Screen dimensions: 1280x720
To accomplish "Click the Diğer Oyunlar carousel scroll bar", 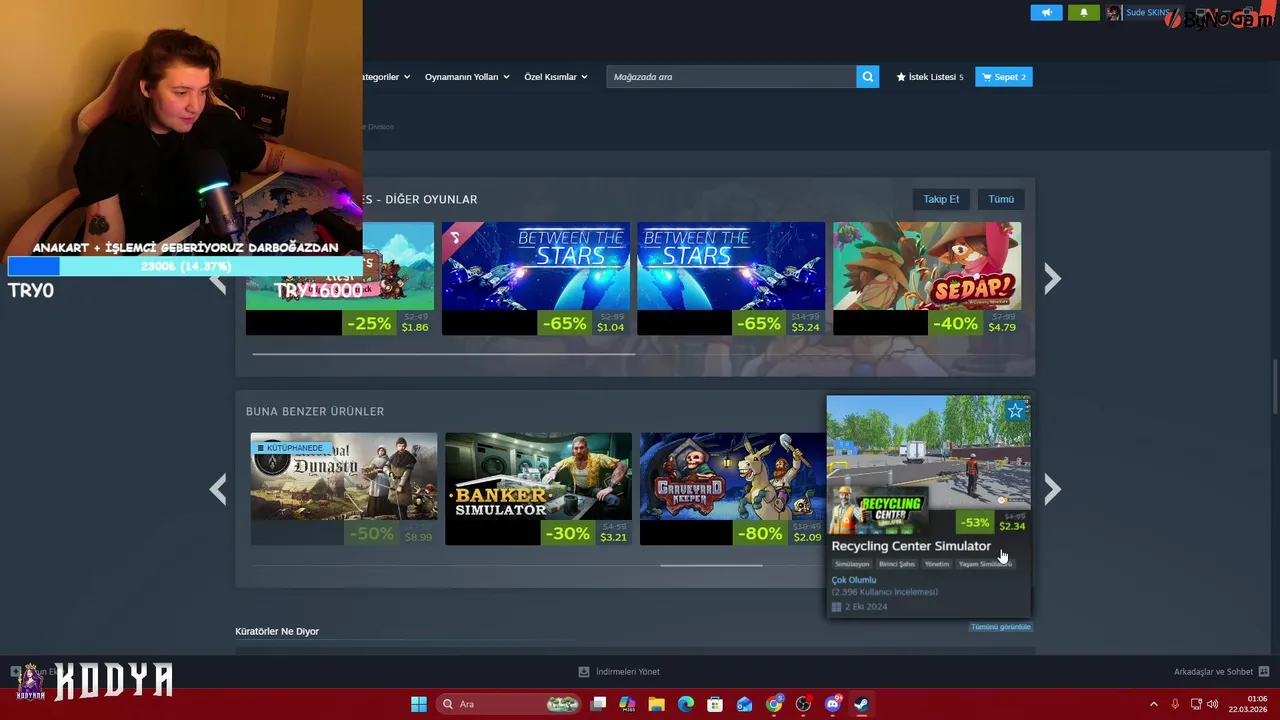I will [443, 354].
